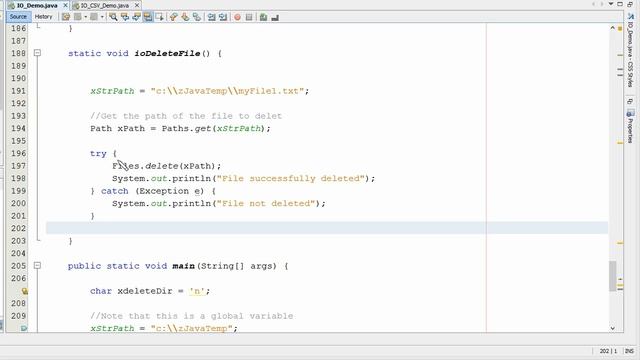The height and width of the screenshot is (360, 640).
Task: Click Files.delete(xPath) statement
Action: [x=167, y=166]
